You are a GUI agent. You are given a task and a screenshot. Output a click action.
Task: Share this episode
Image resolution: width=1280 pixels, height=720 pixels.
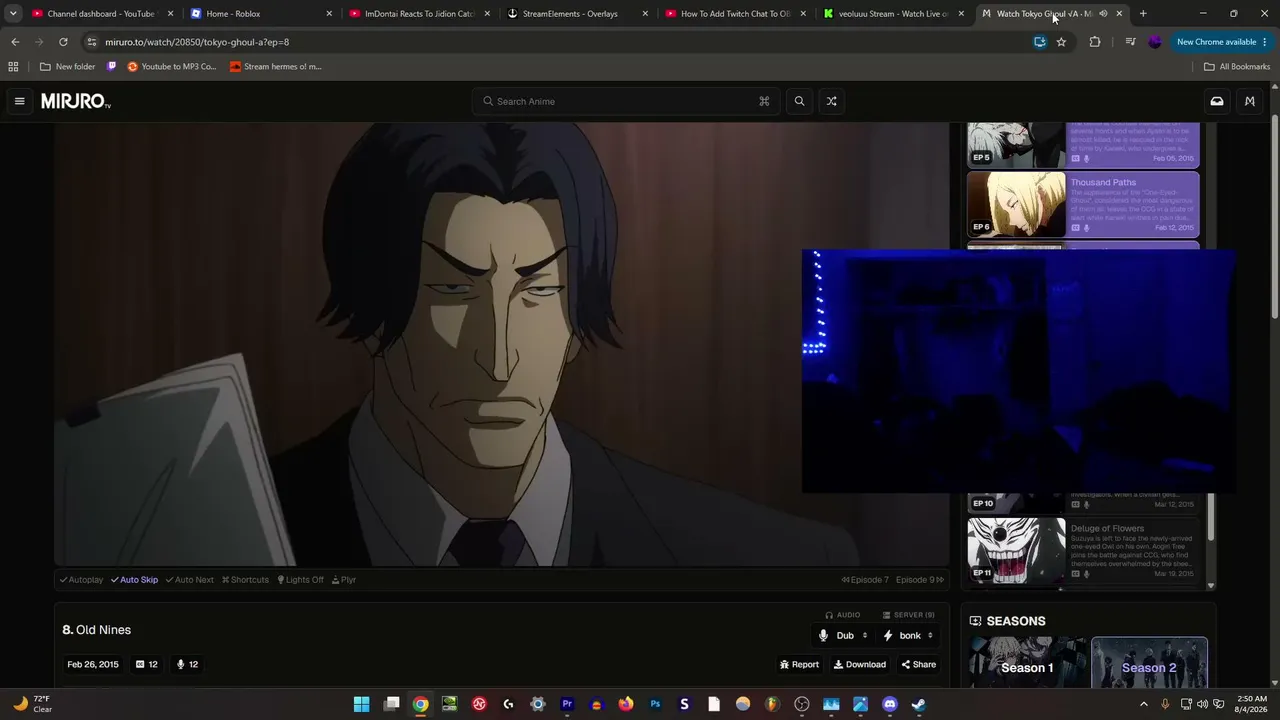pos(919,664)
